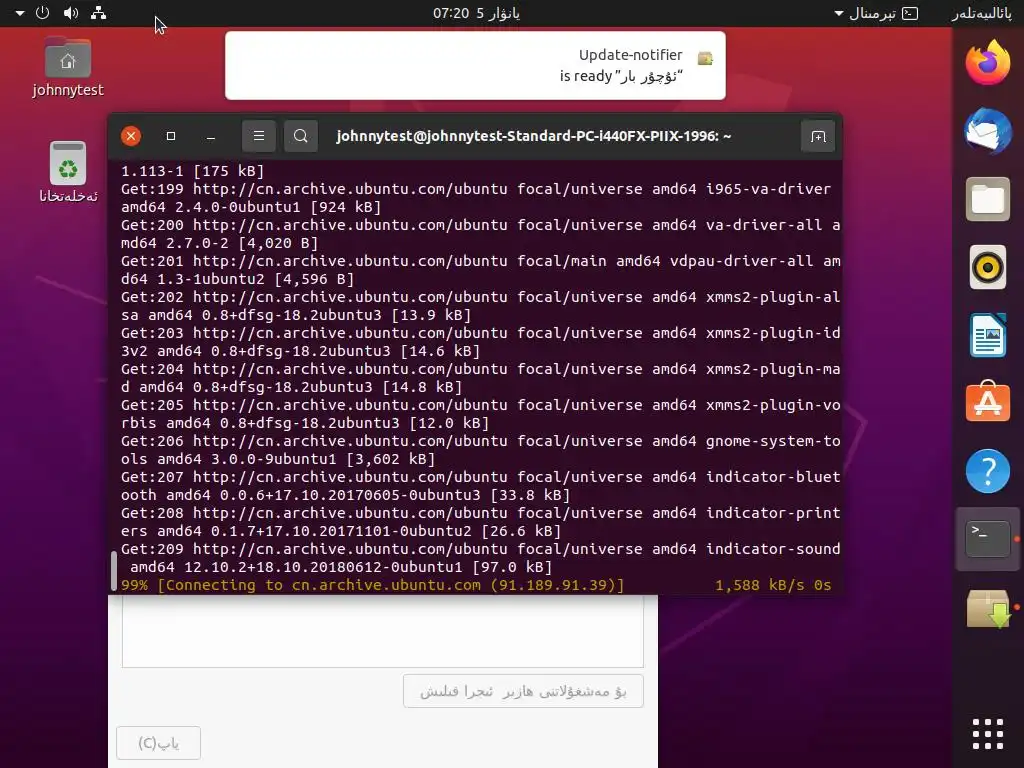Open the package installer dock icon
The width and height of the screenshot is (1024, 768).
987,608
